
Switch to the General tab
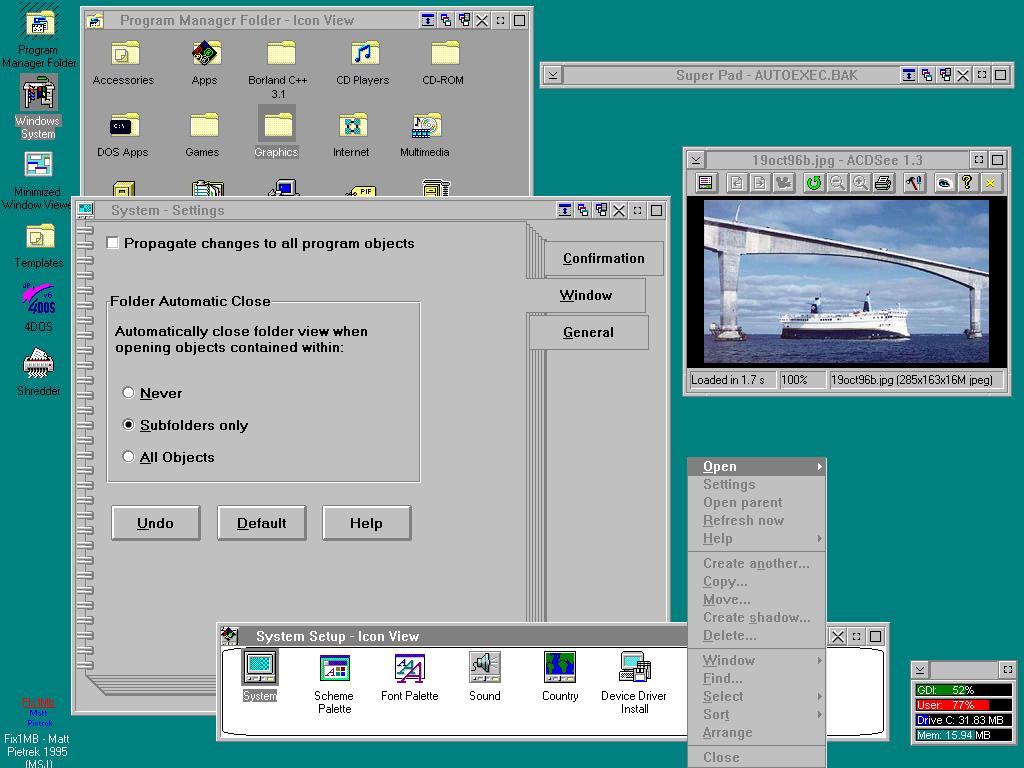click(x=588, y=332)
